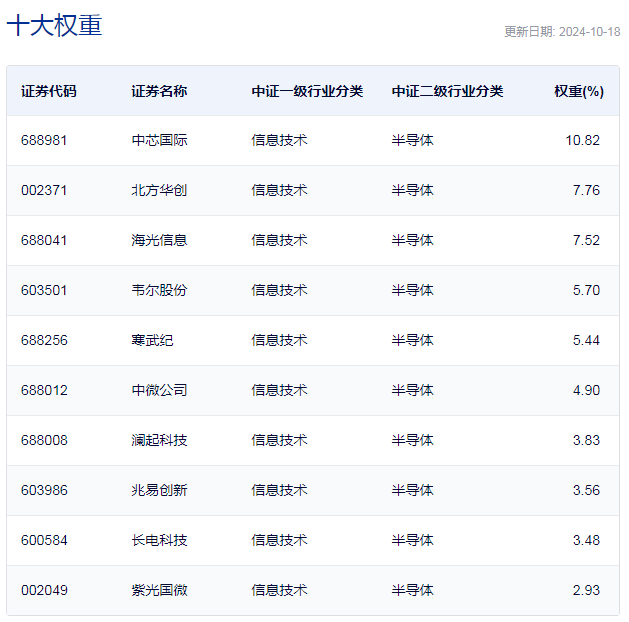This screenshot has width=629, height=622.
Task: Click 半导体 in the 兆易创新 row
Action: 412,490
